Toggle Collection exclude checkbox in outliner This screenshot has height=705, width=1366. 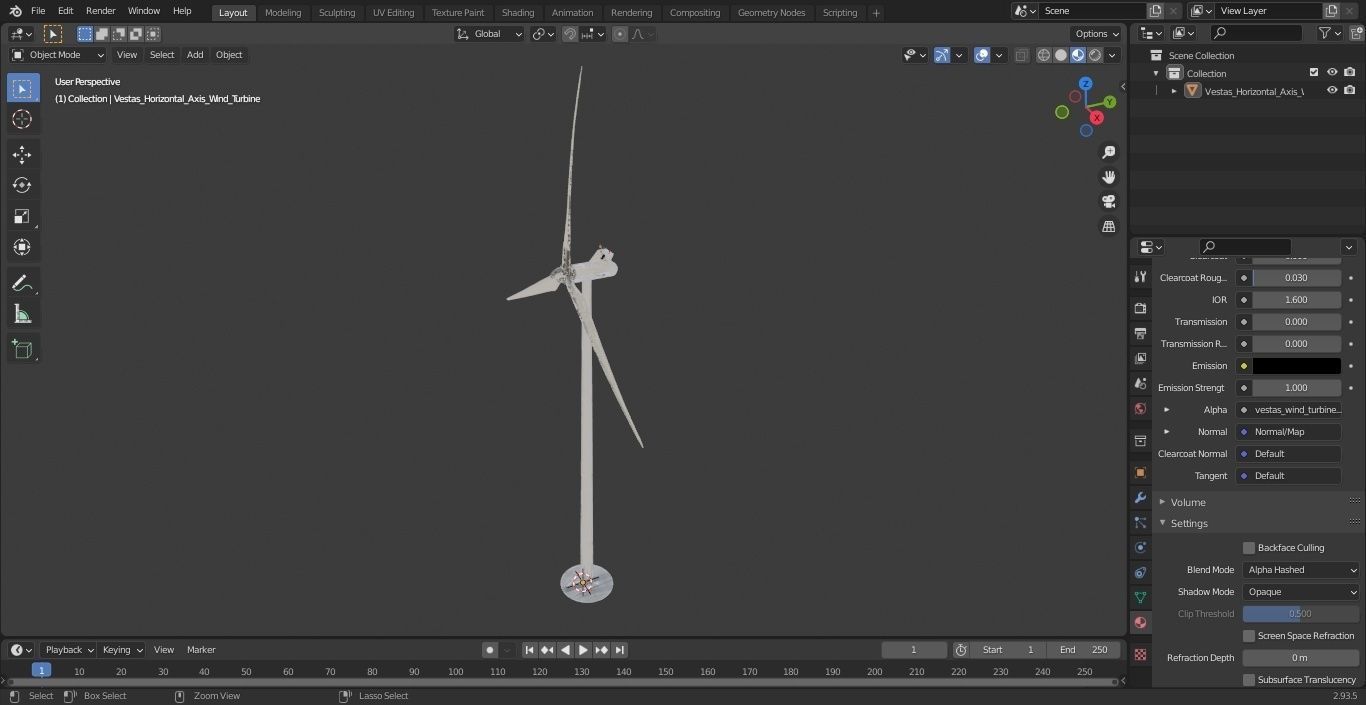pyautogui.click(x=1314, y=72)
